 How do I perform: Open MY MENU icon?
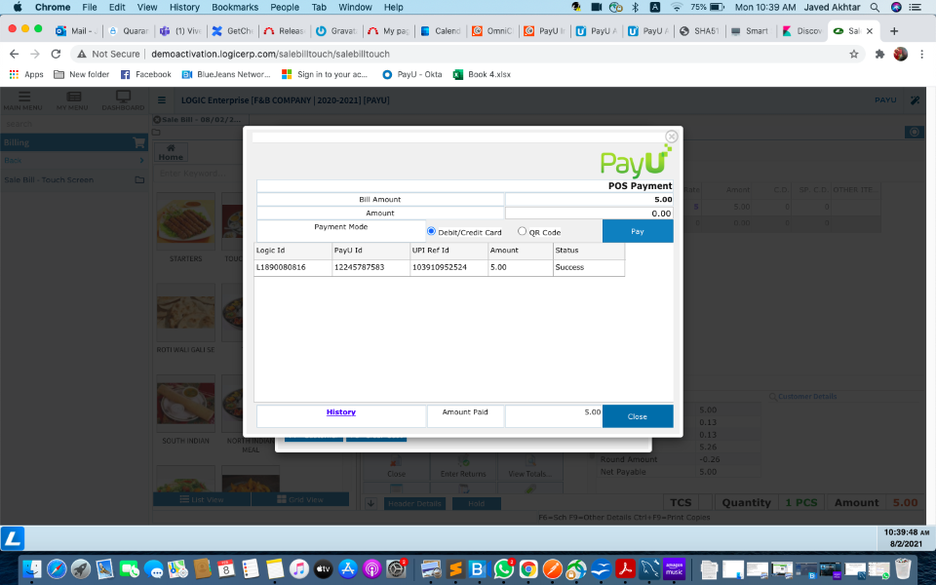(73, 97)
